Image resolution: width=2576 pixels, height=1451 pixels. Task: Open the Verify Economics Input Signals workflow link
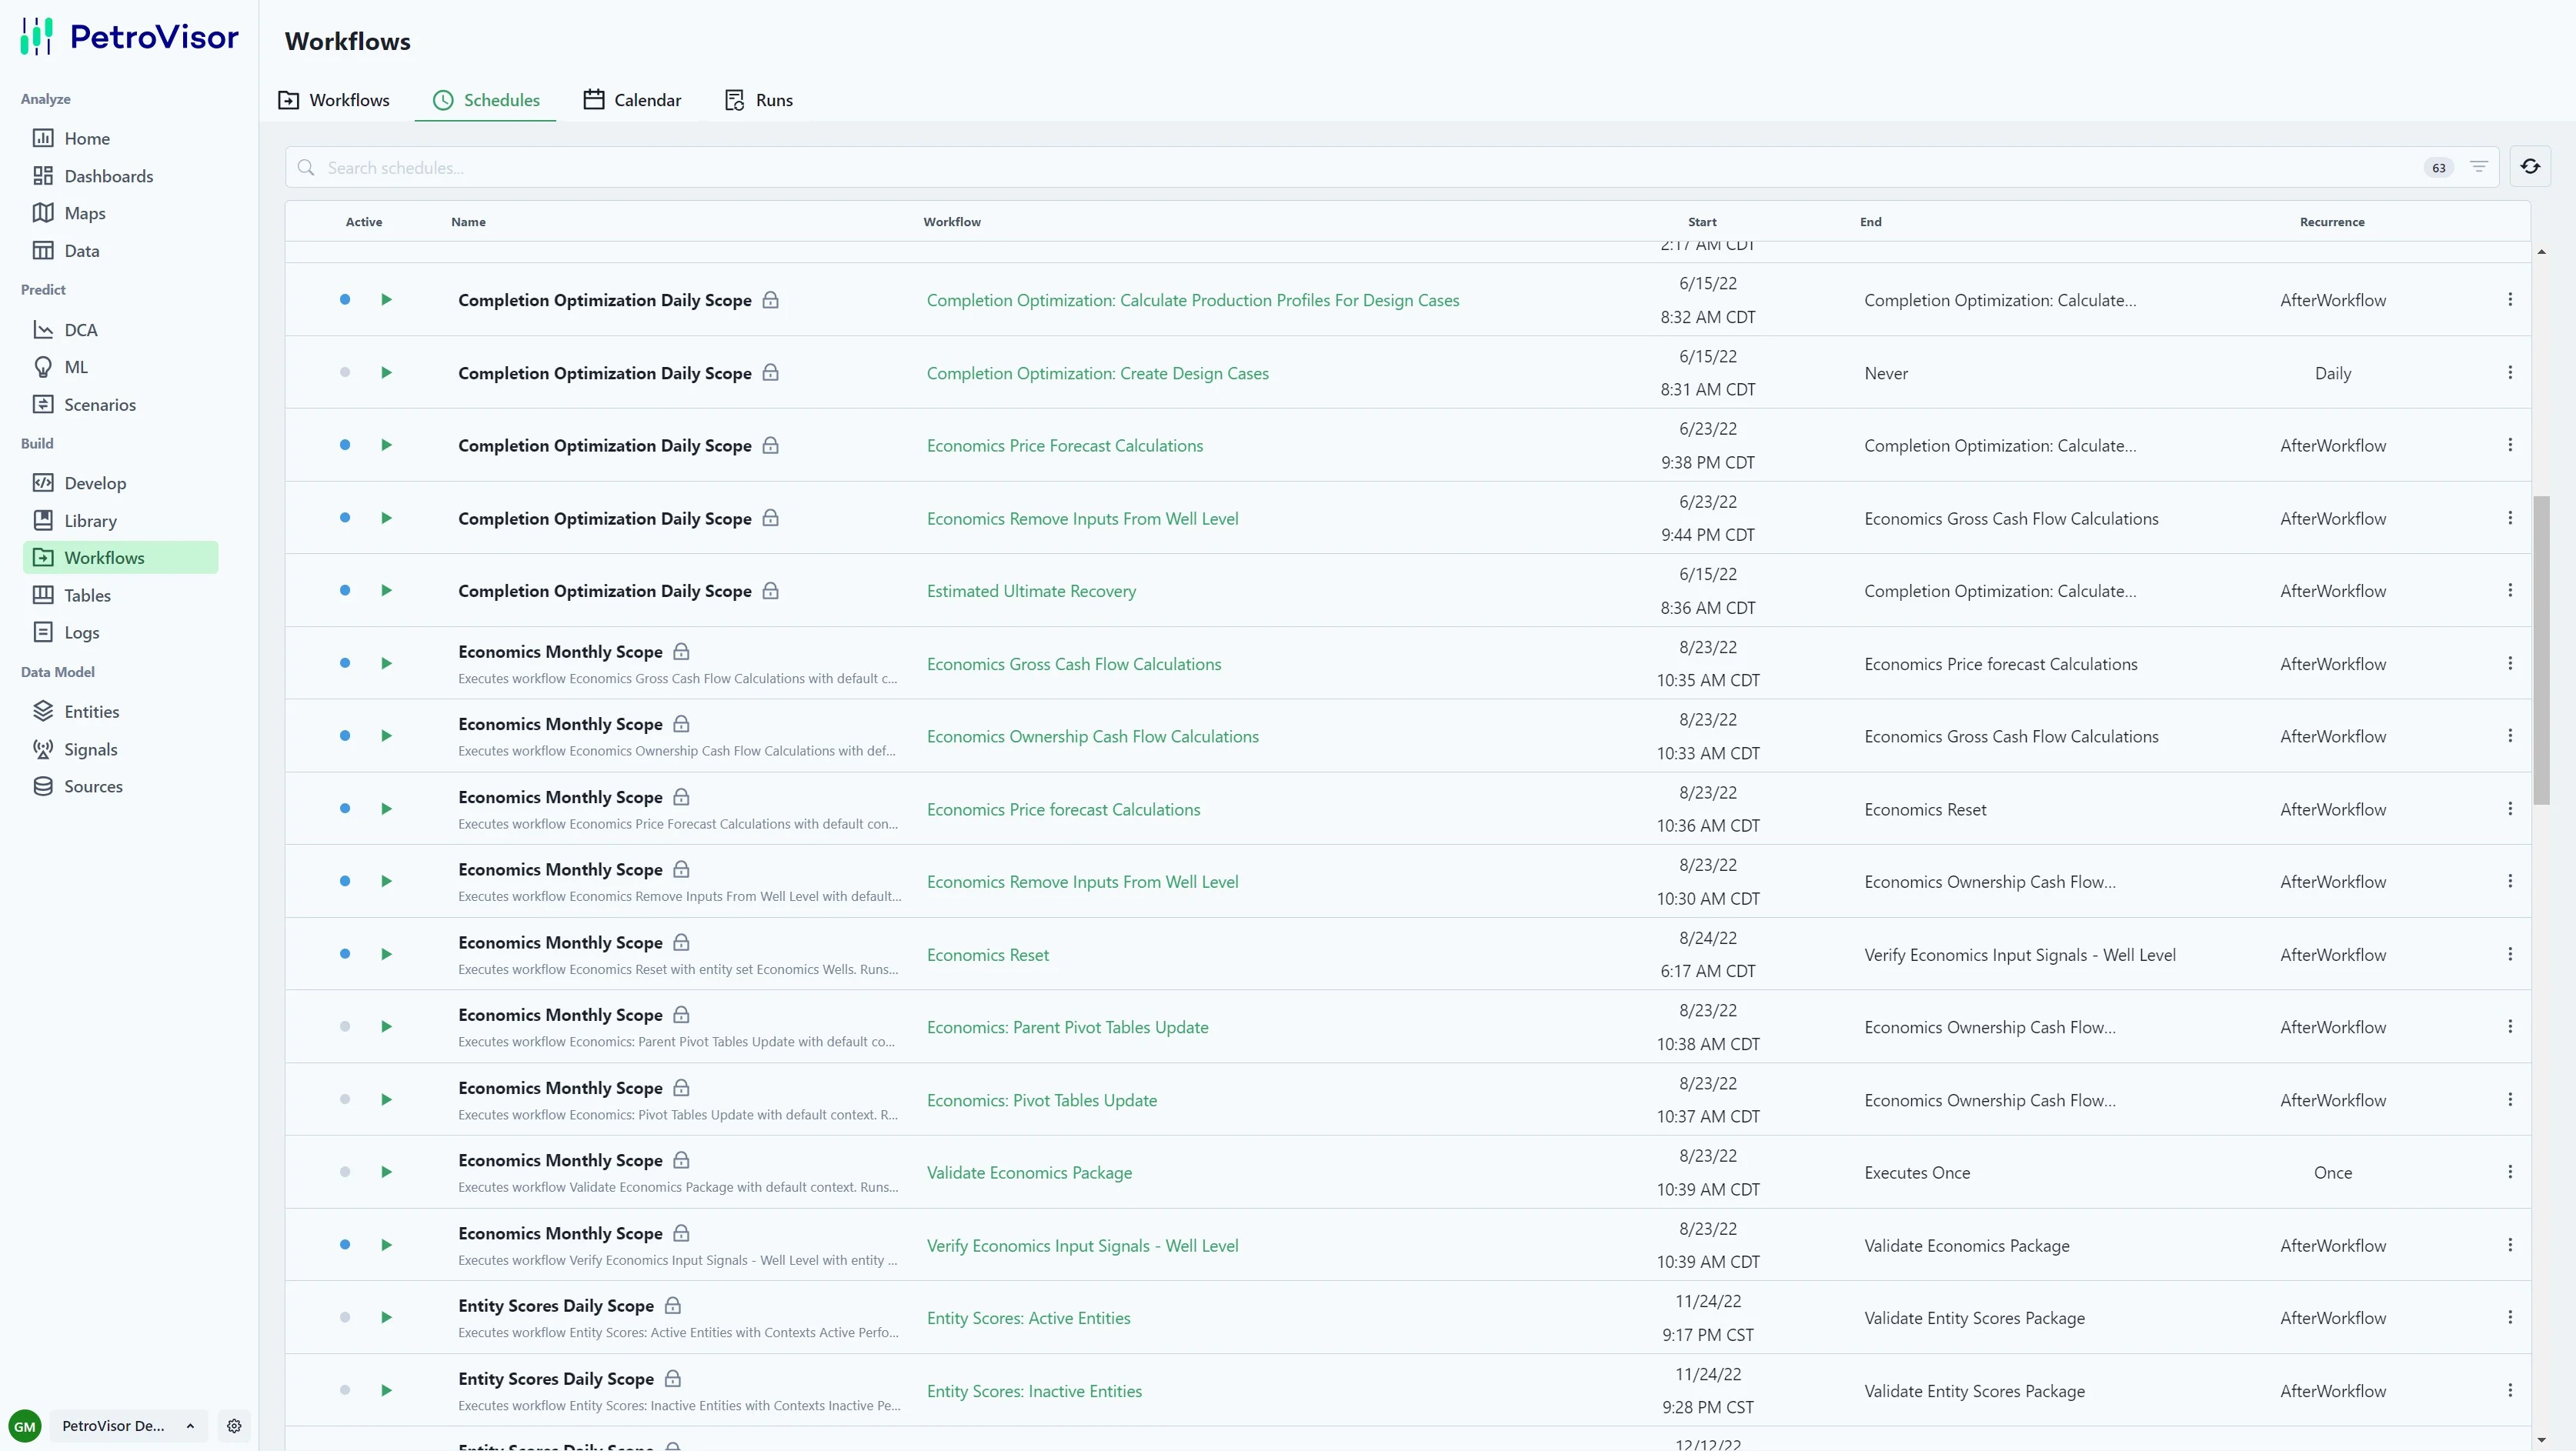click(1082, 1245)
